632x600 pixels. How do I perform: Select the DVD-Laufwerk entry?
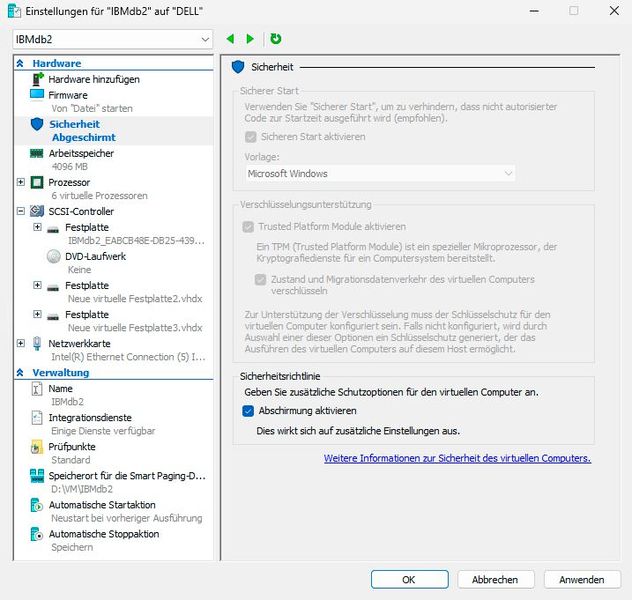[x=96, y=256]
